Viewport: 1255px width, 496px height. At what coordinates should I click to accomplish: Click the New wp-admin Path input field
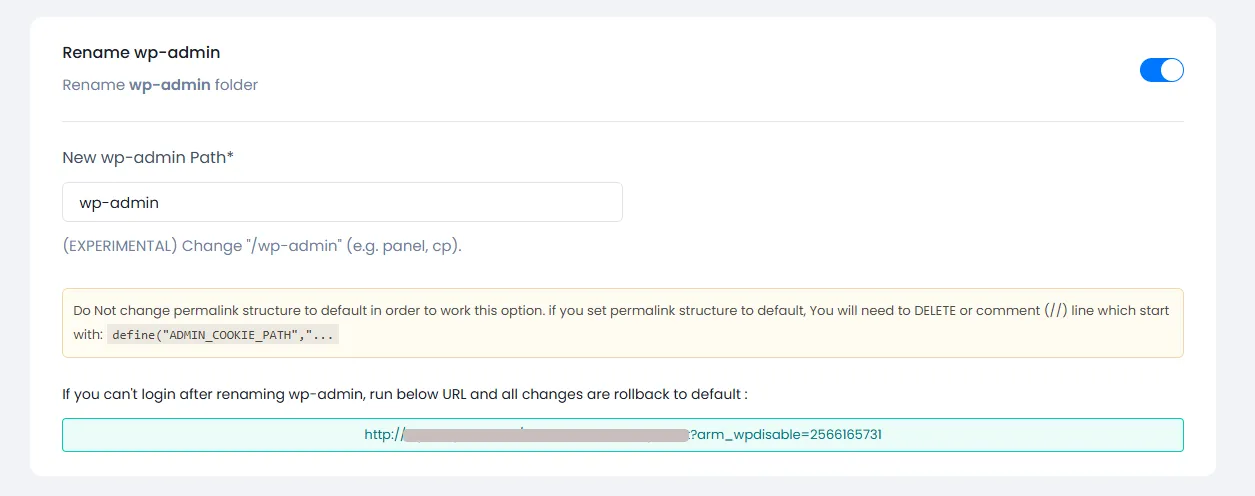coord(342,202)
